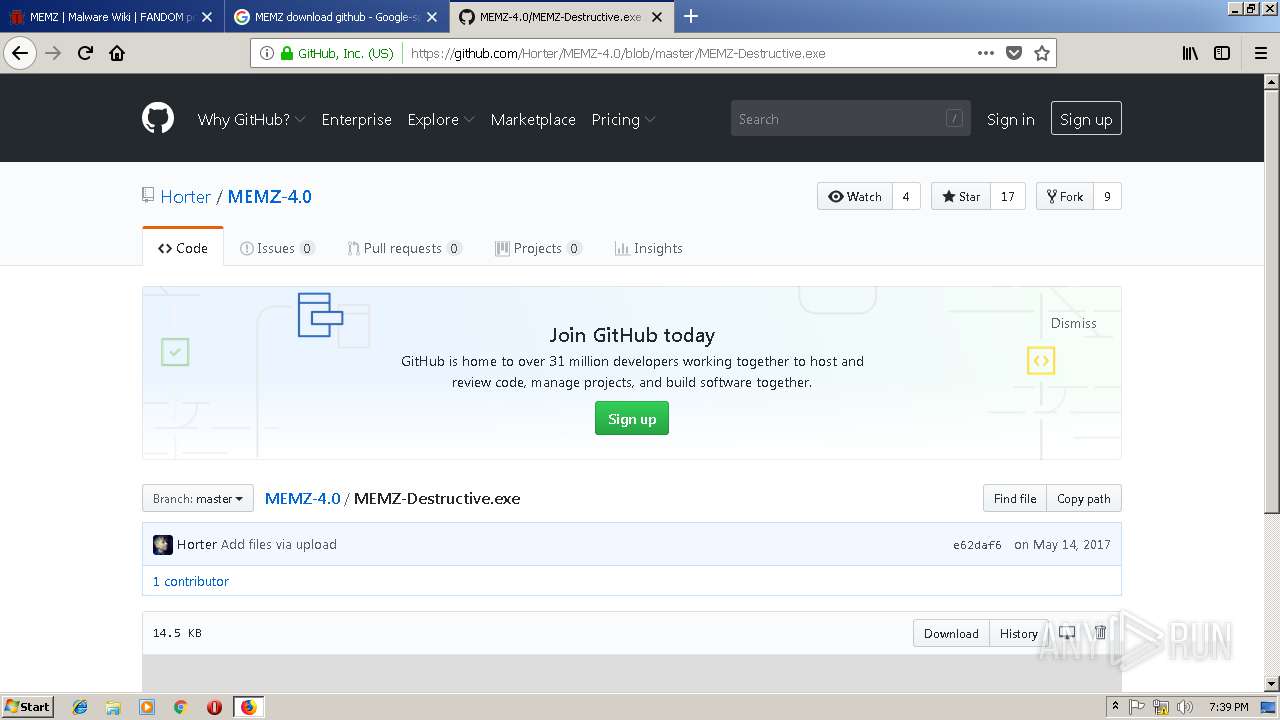This screenshot has width=1280, height=720.
Task: Reload the current page
Action: click(85, 53)
